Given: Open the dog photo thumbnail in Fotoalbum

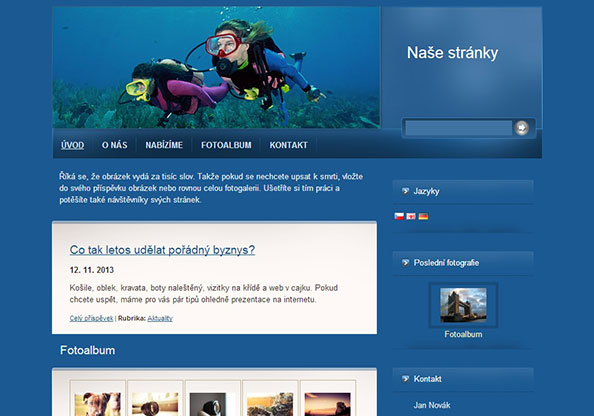Looking at the screenshot, I should click(98, 404).
